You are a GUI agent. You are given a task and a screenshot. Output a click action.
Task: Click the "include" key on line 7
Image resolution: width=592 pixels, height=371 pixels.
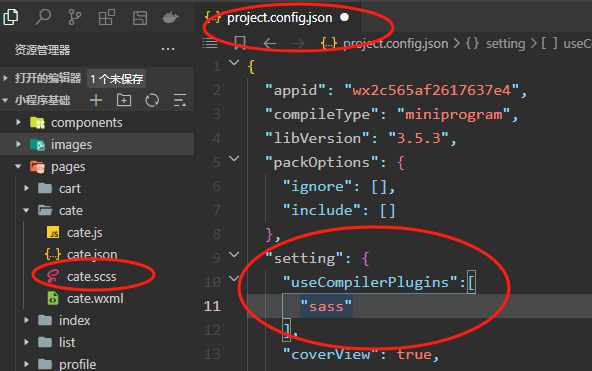(x=322, y=210)
